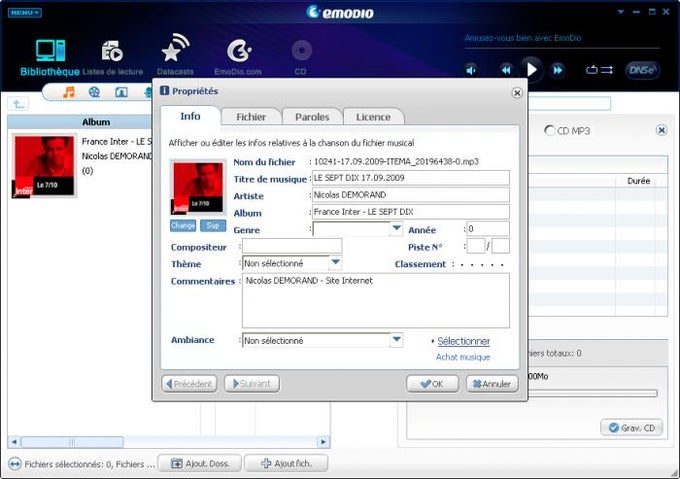Toggle repeat and shuffle mode icon
The height and width of the screenshot is (479, 680).
(x=599, y=70)
